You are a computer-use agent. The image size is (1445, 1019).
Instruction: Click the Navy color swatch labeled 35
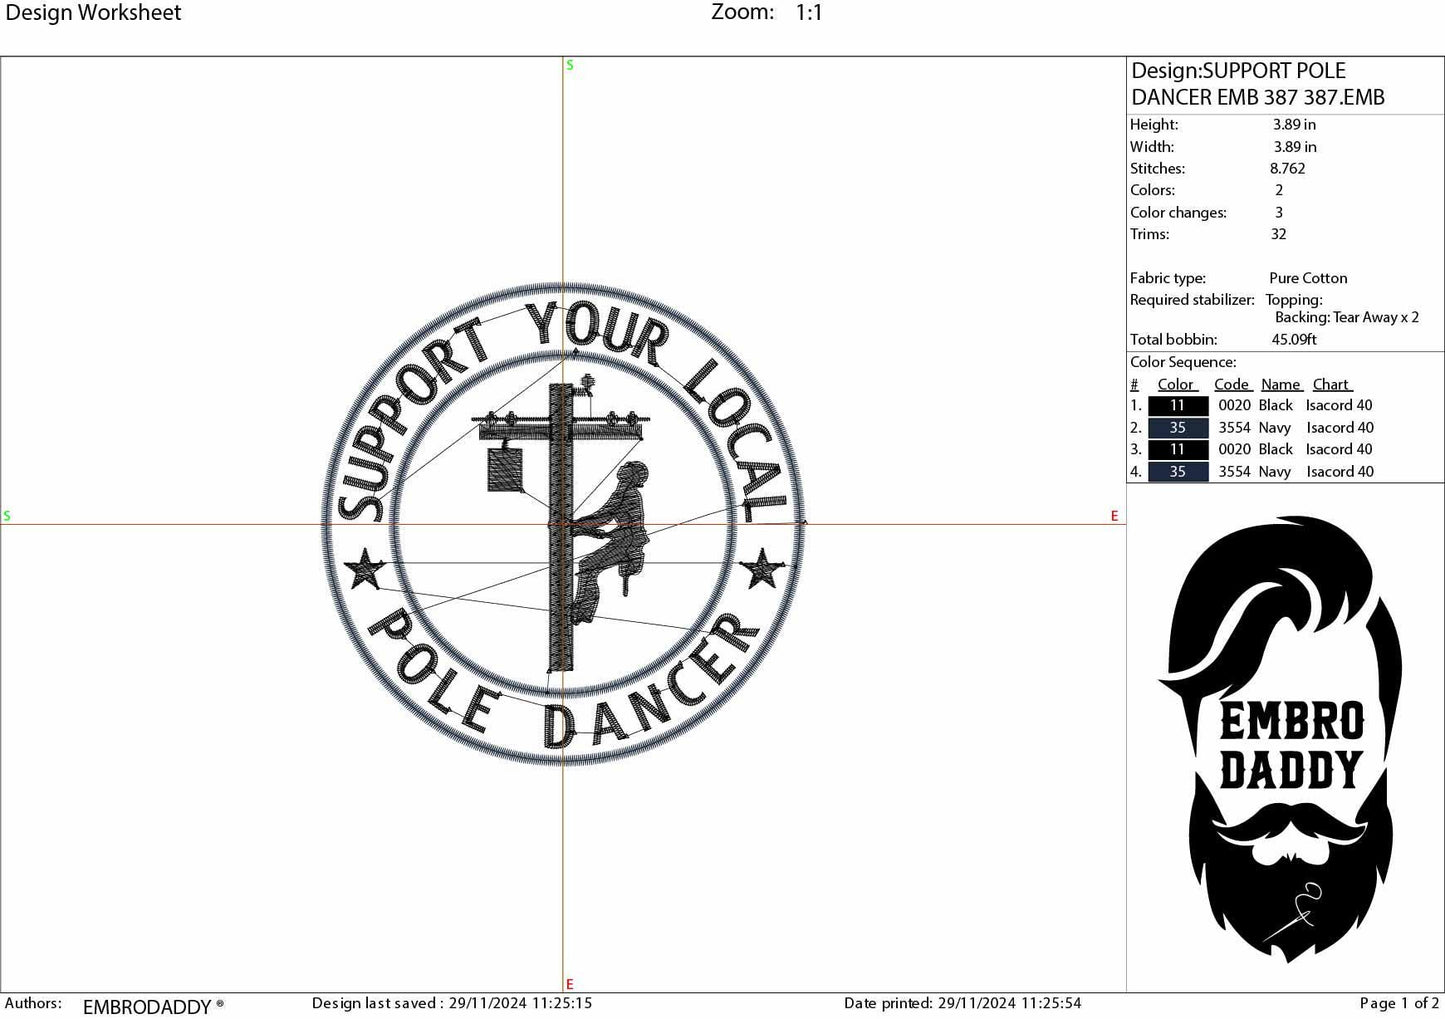[1177, 427]
